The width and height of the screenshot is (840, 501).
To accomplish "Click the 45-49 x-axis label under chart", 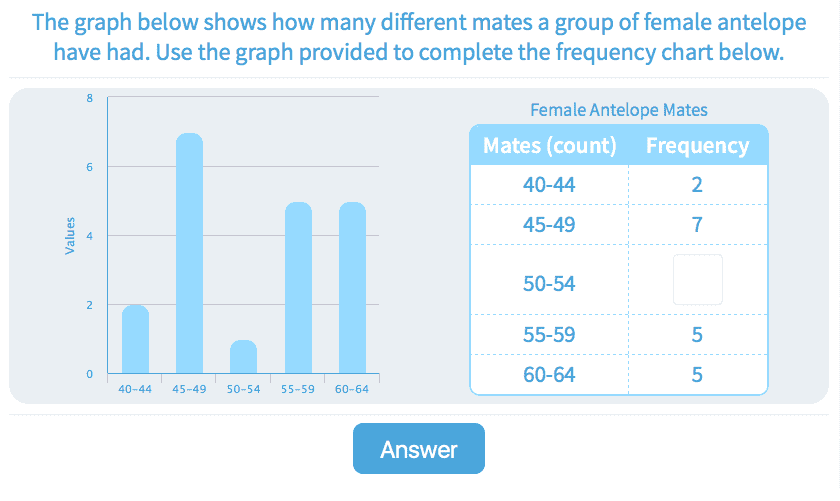I will tap(189, 389).
